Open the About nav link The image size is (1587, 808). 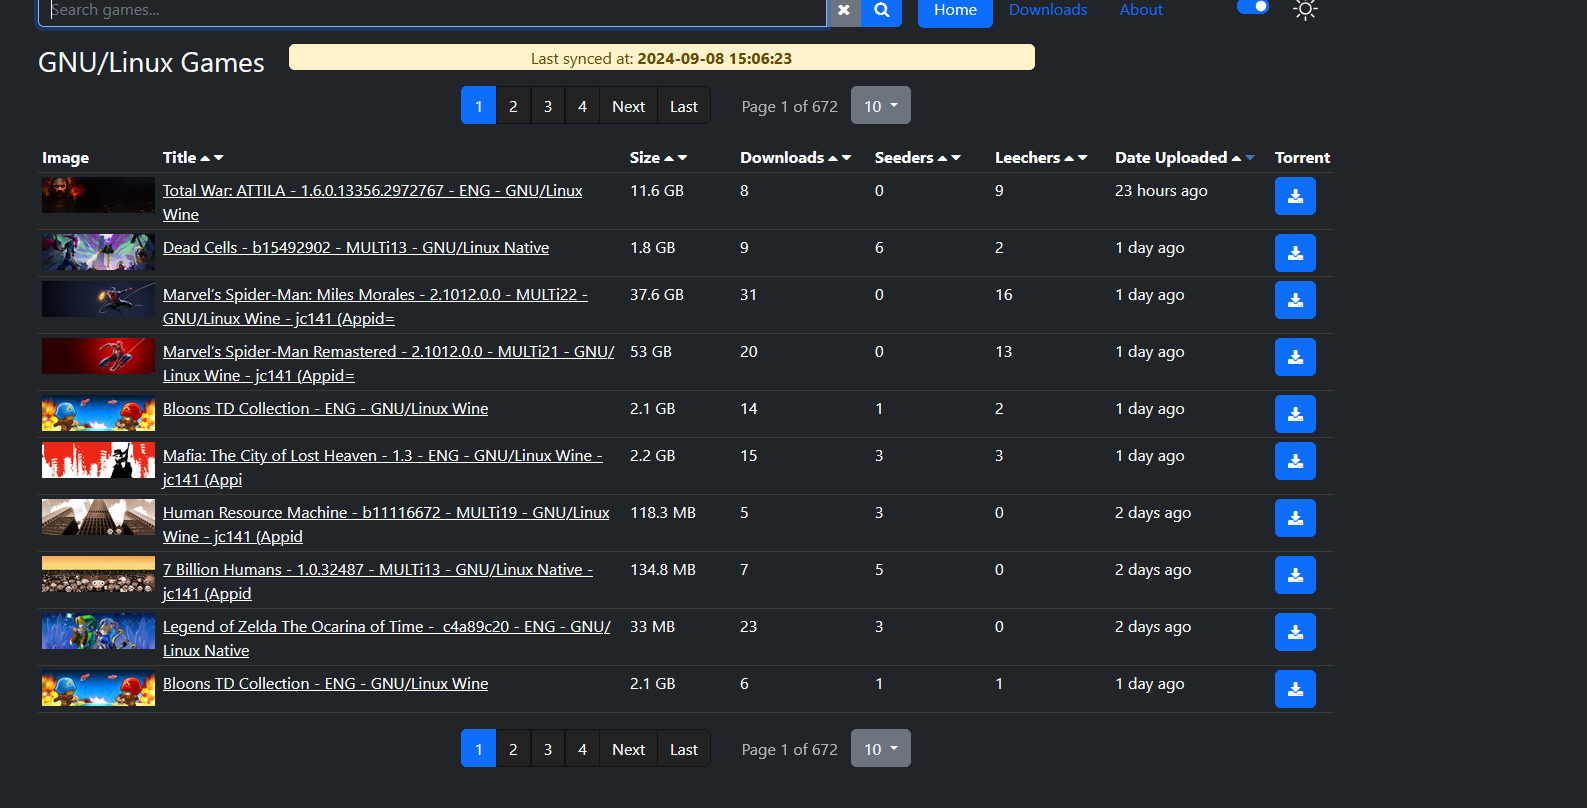click(1141, 10)
